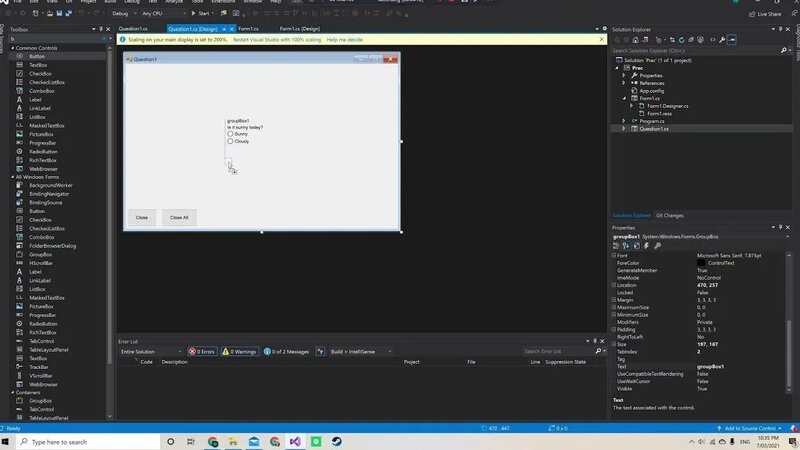Open the Build + IntelliSense dropdown
This screenshot has height=450, width=800.
click(361, 352)
